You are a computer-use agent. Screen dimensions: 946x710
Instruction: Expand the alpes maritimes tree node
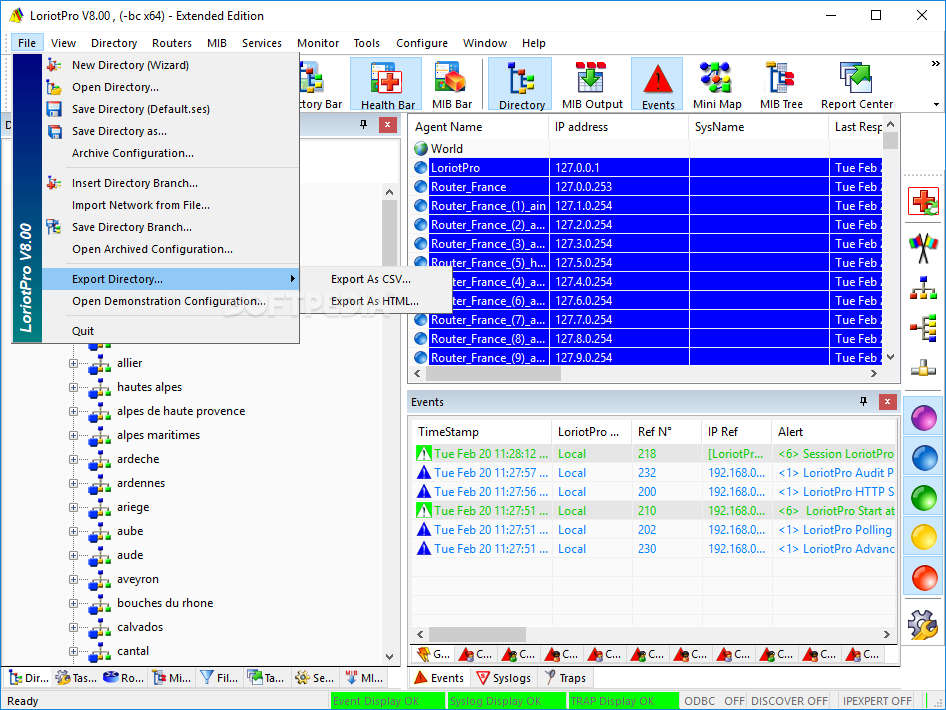coord(73,435)
